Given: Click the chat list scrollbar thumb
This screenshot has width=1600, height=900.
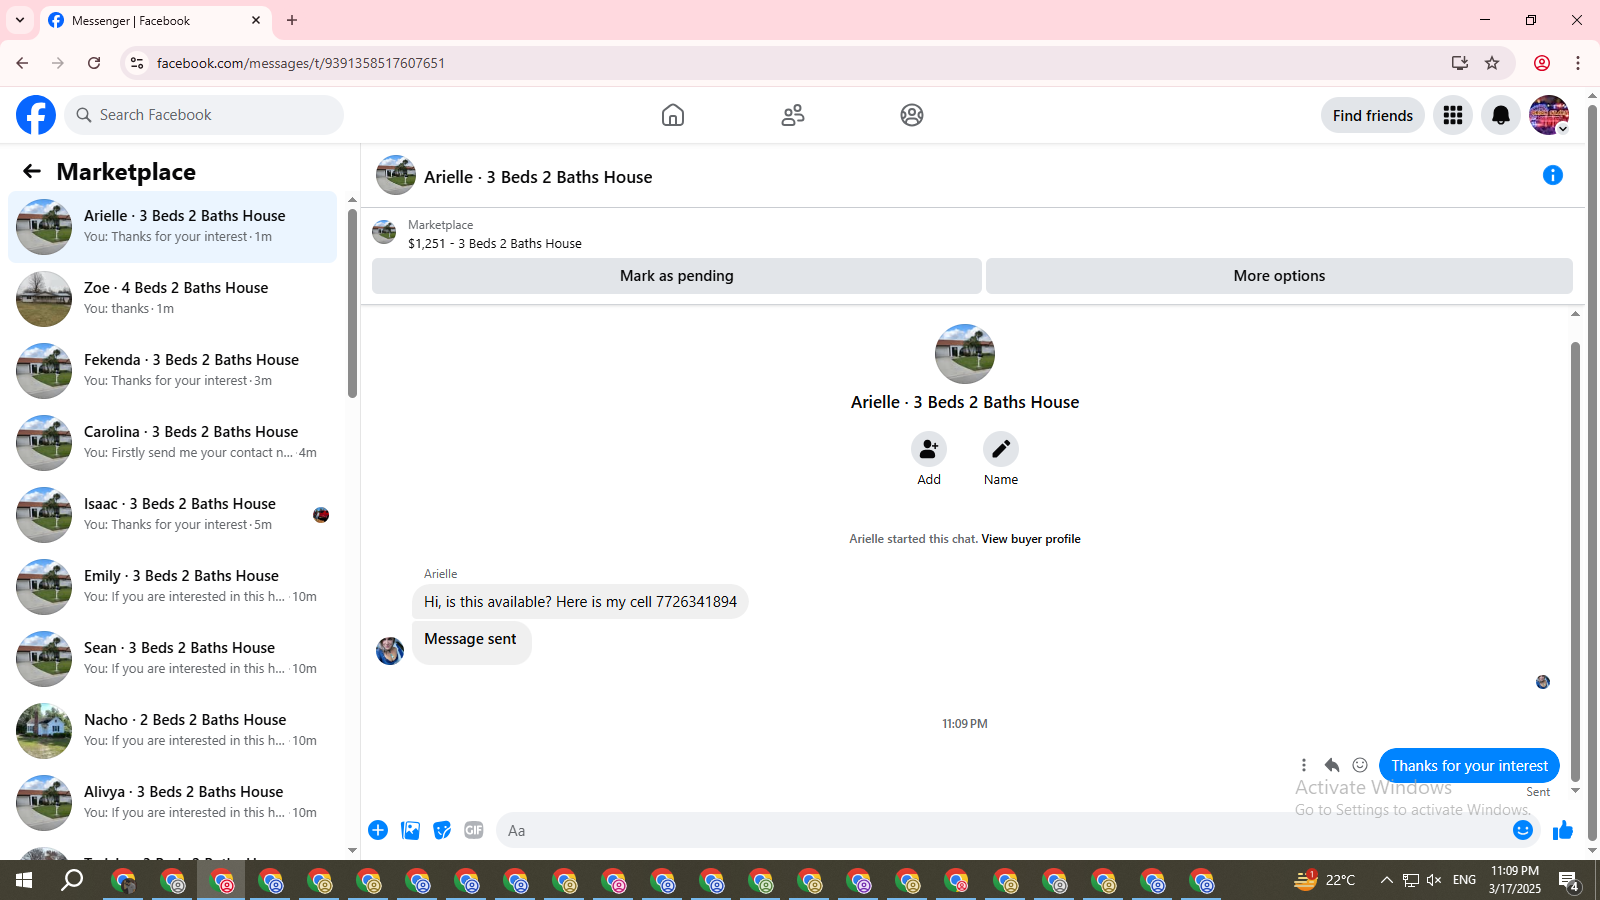Looking at the screenshot, I should 352,302.
